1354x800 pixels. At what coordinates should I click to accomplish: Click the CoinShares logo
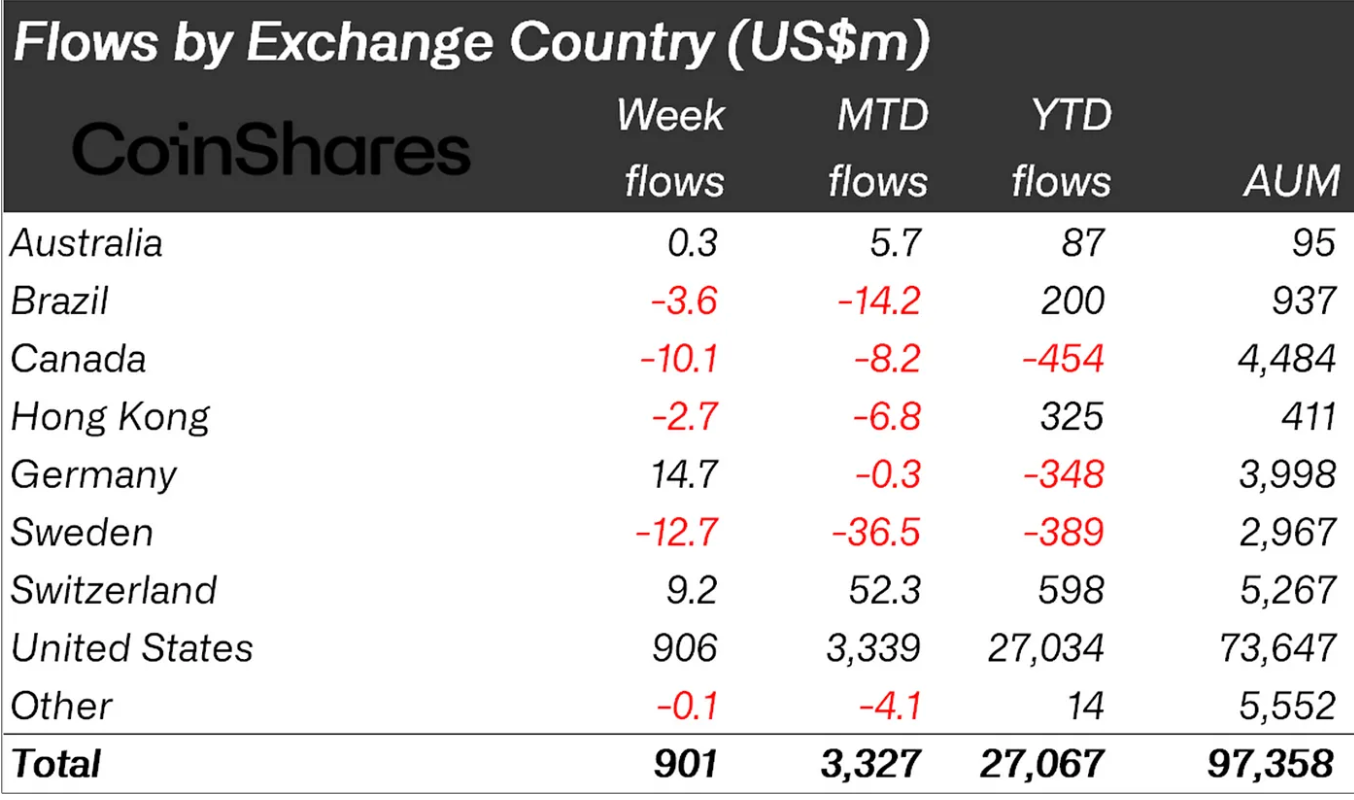[x=271, y=150]
